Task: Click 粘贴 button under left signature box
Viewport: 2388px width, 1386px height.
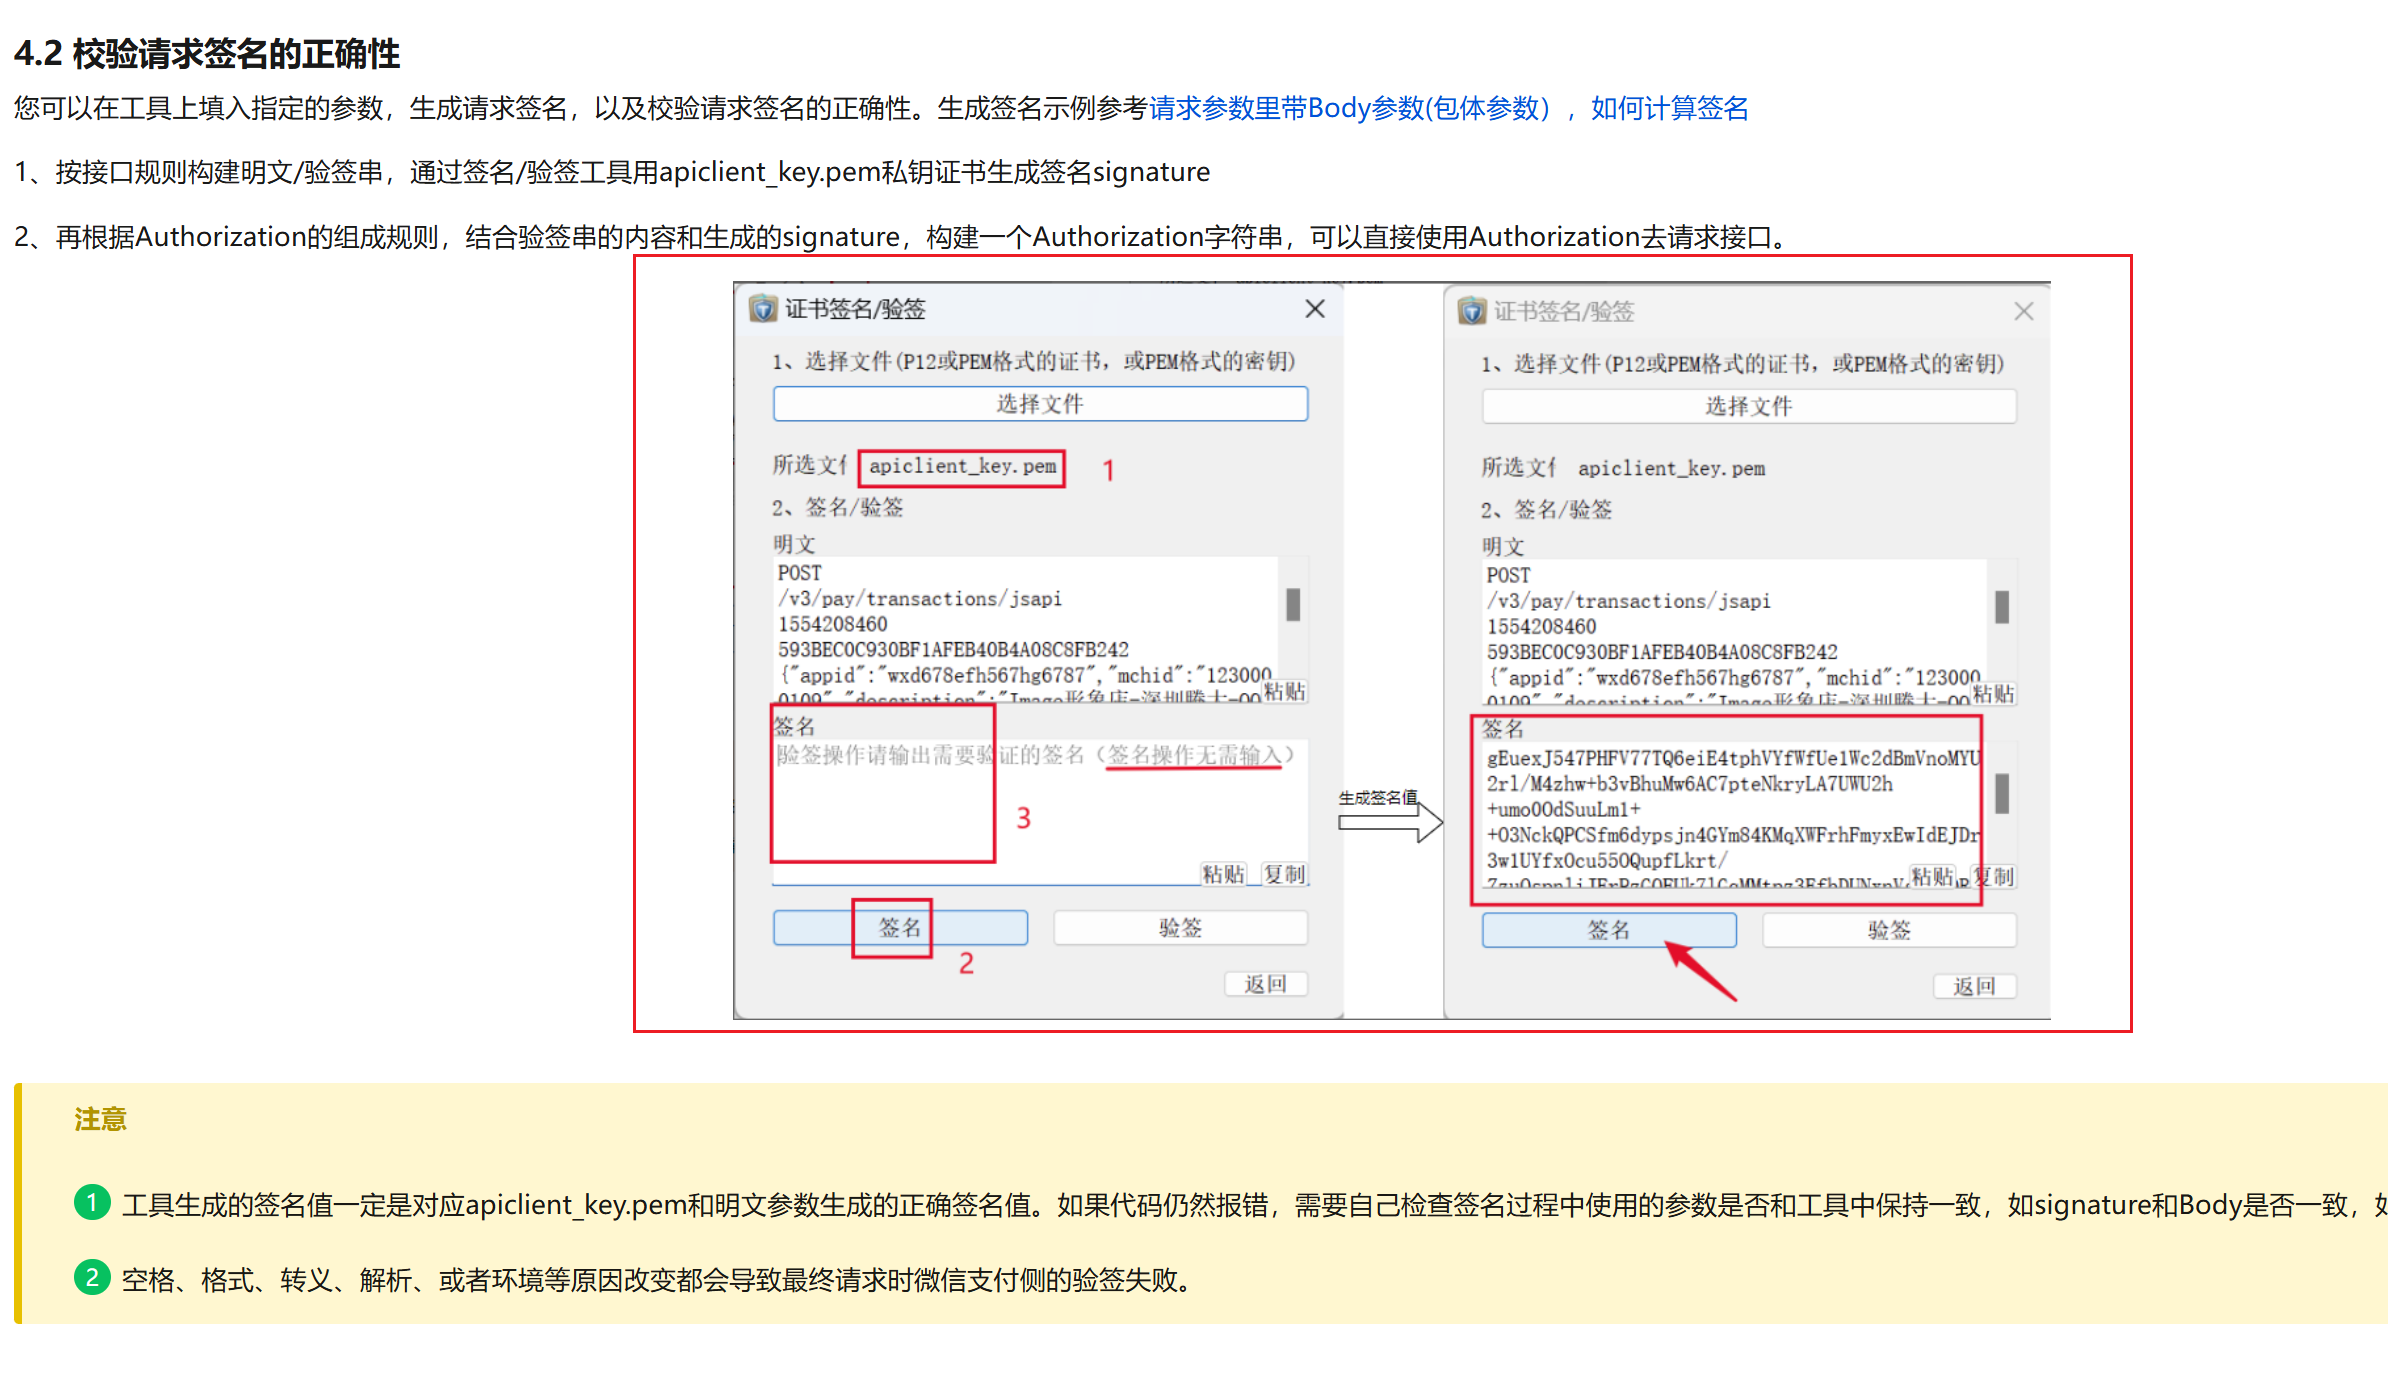Action: click(x=1223, y=874)
